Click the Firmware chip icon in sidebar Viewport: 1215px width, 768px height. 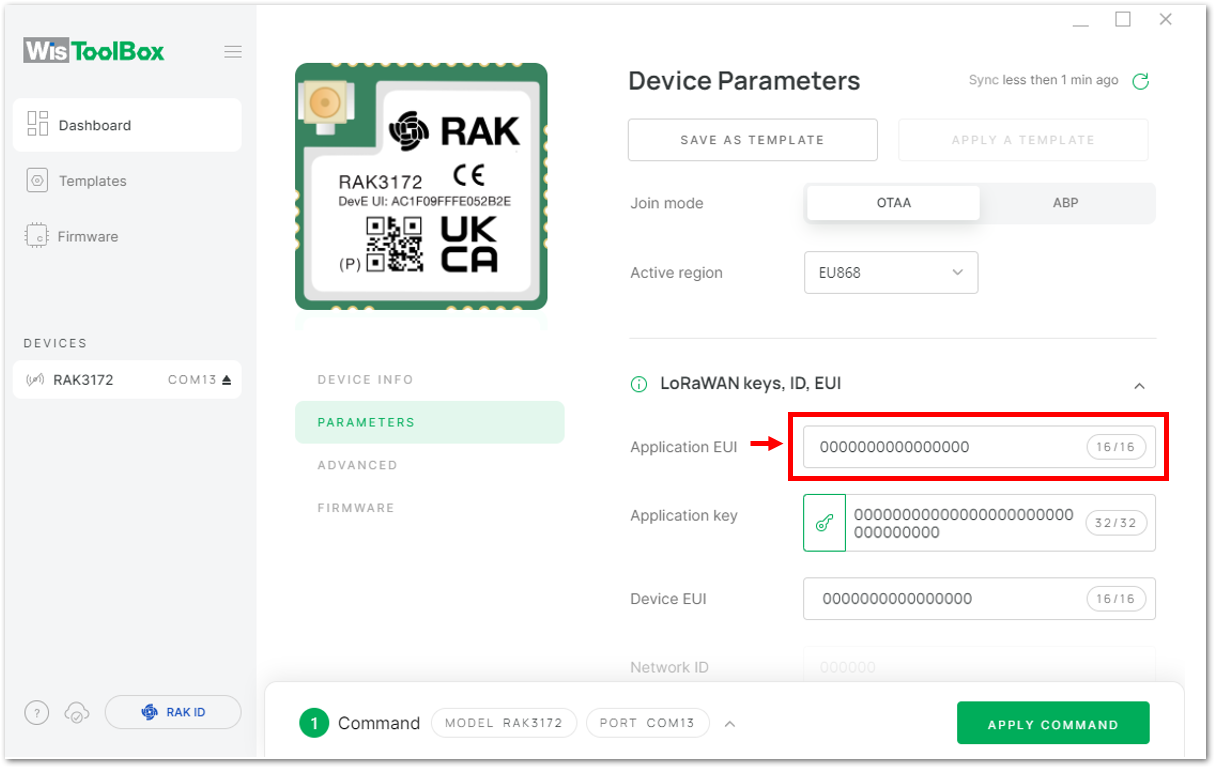pyautogui.click(x=37, y=237)
